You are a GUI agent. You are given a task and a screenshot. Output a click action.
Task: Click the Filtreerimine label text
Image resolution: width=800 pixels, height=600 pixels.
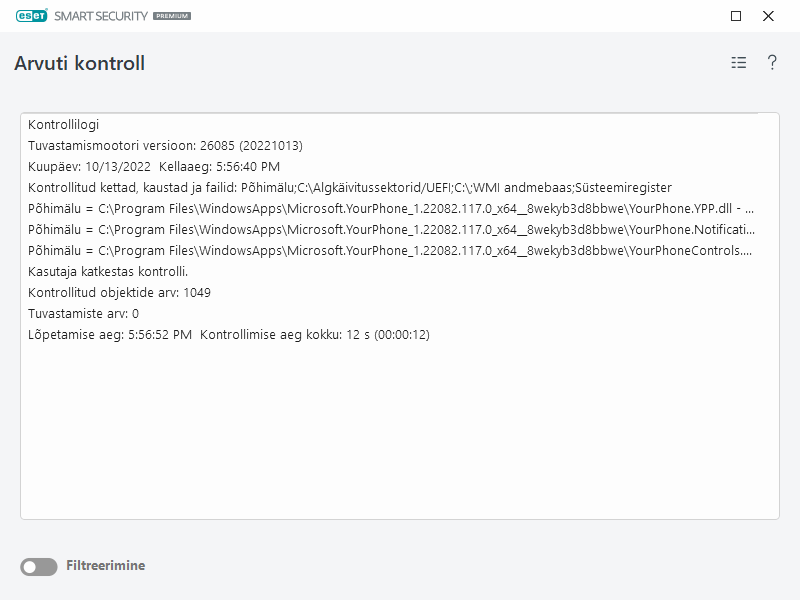(x=105, y=566)
